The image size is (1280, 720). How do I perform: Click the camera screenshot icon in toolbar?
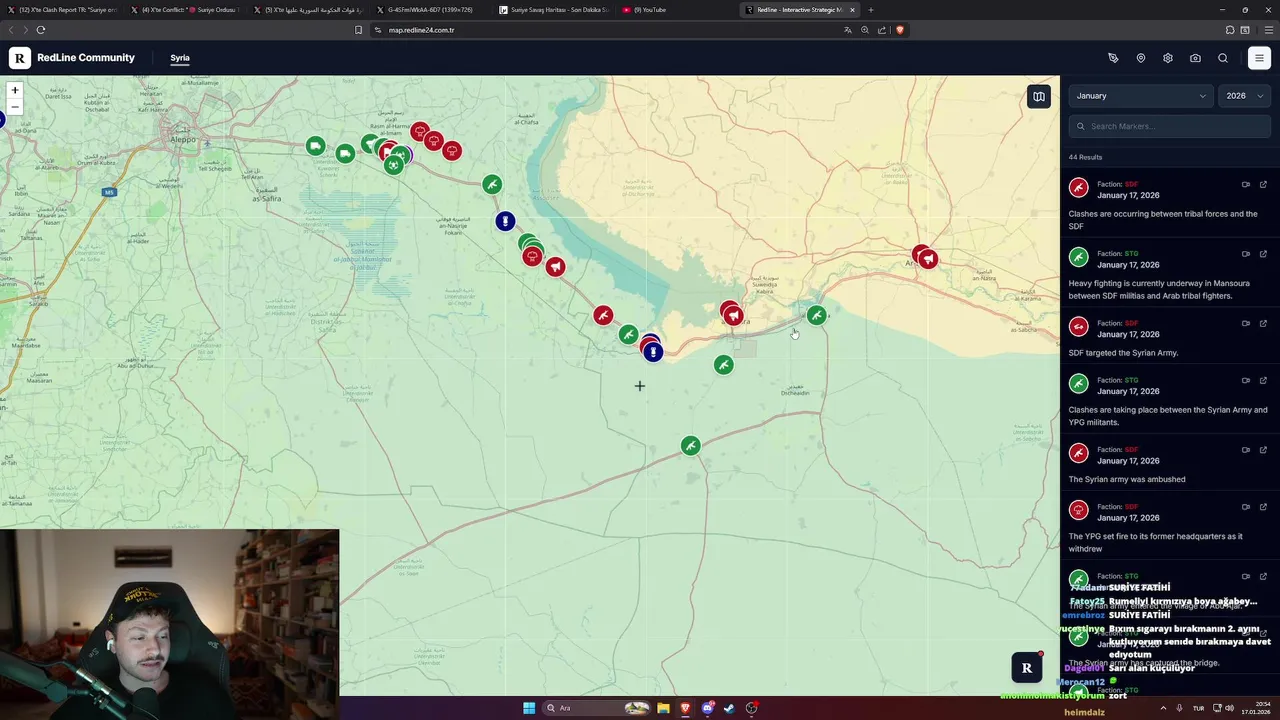1195,58
